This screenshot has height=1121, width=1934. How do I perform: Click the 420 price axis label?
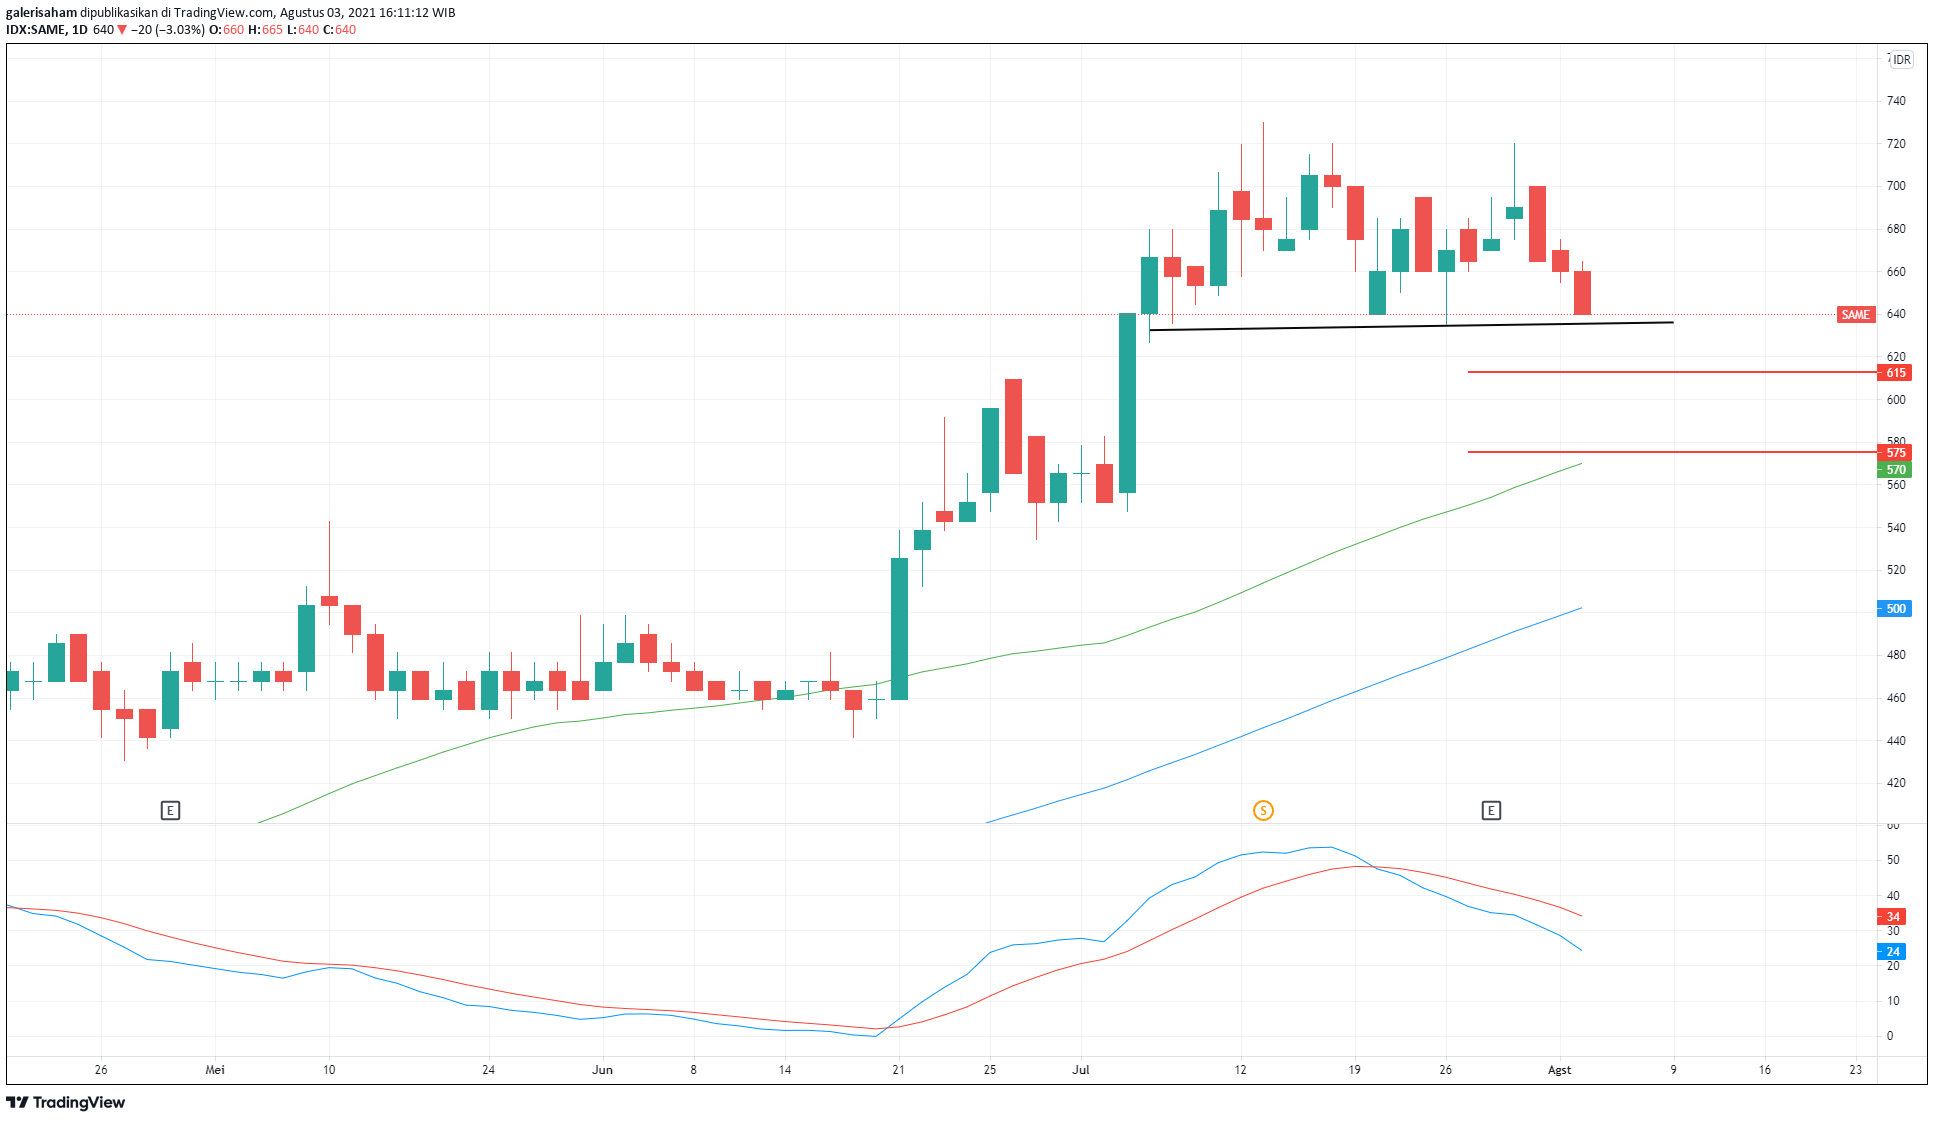(1896, 783)
